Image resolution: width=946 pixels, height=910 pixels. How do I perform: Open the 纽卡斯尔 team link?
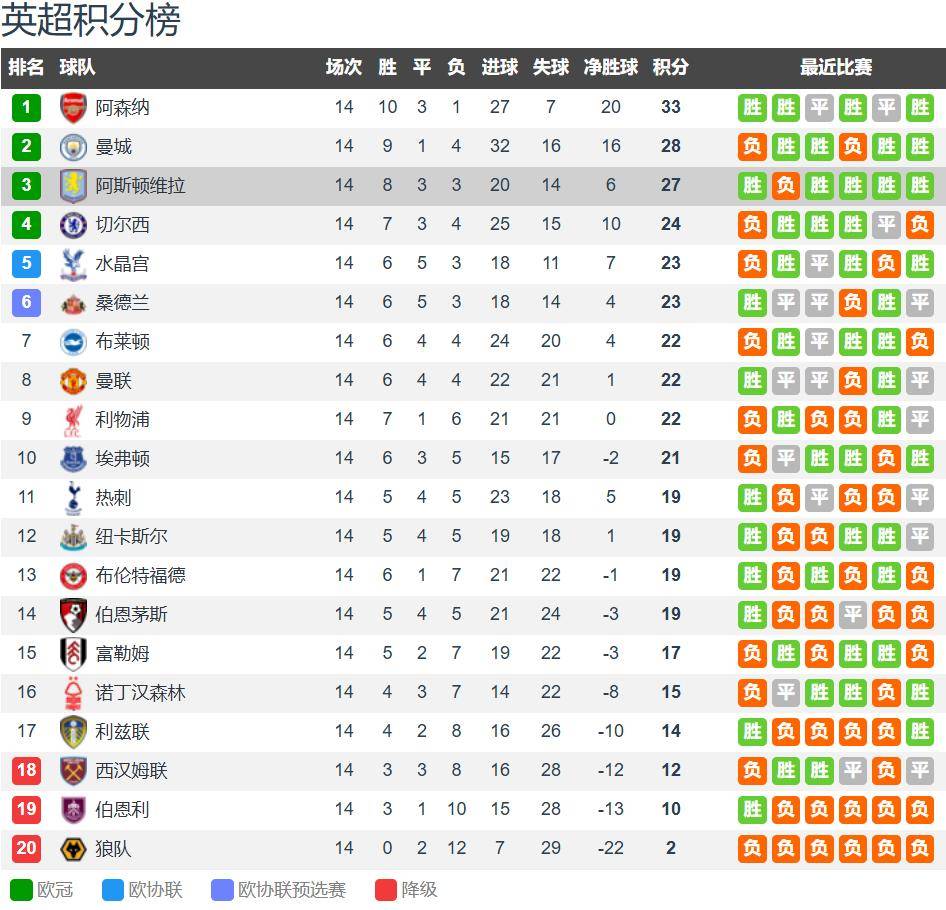(131, 537)
